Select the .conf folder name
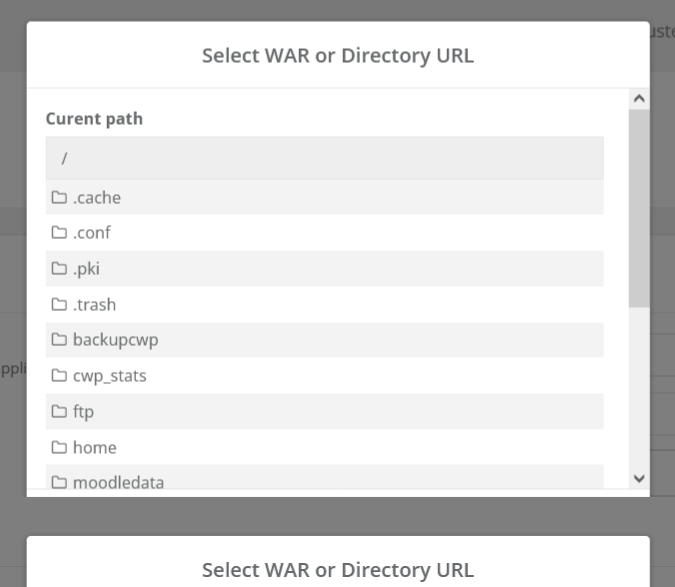This screenshot has height=587, width=675. [x=92, y=233]
